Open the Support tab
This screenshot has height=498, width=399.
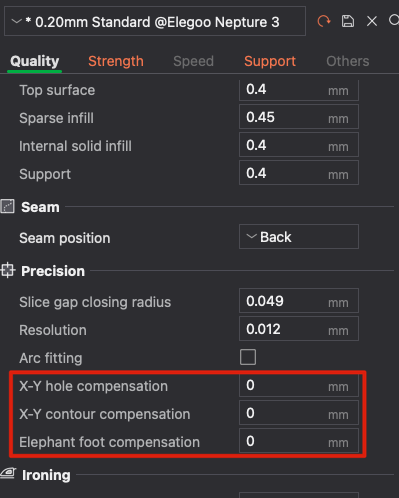(x=270, y=61)
